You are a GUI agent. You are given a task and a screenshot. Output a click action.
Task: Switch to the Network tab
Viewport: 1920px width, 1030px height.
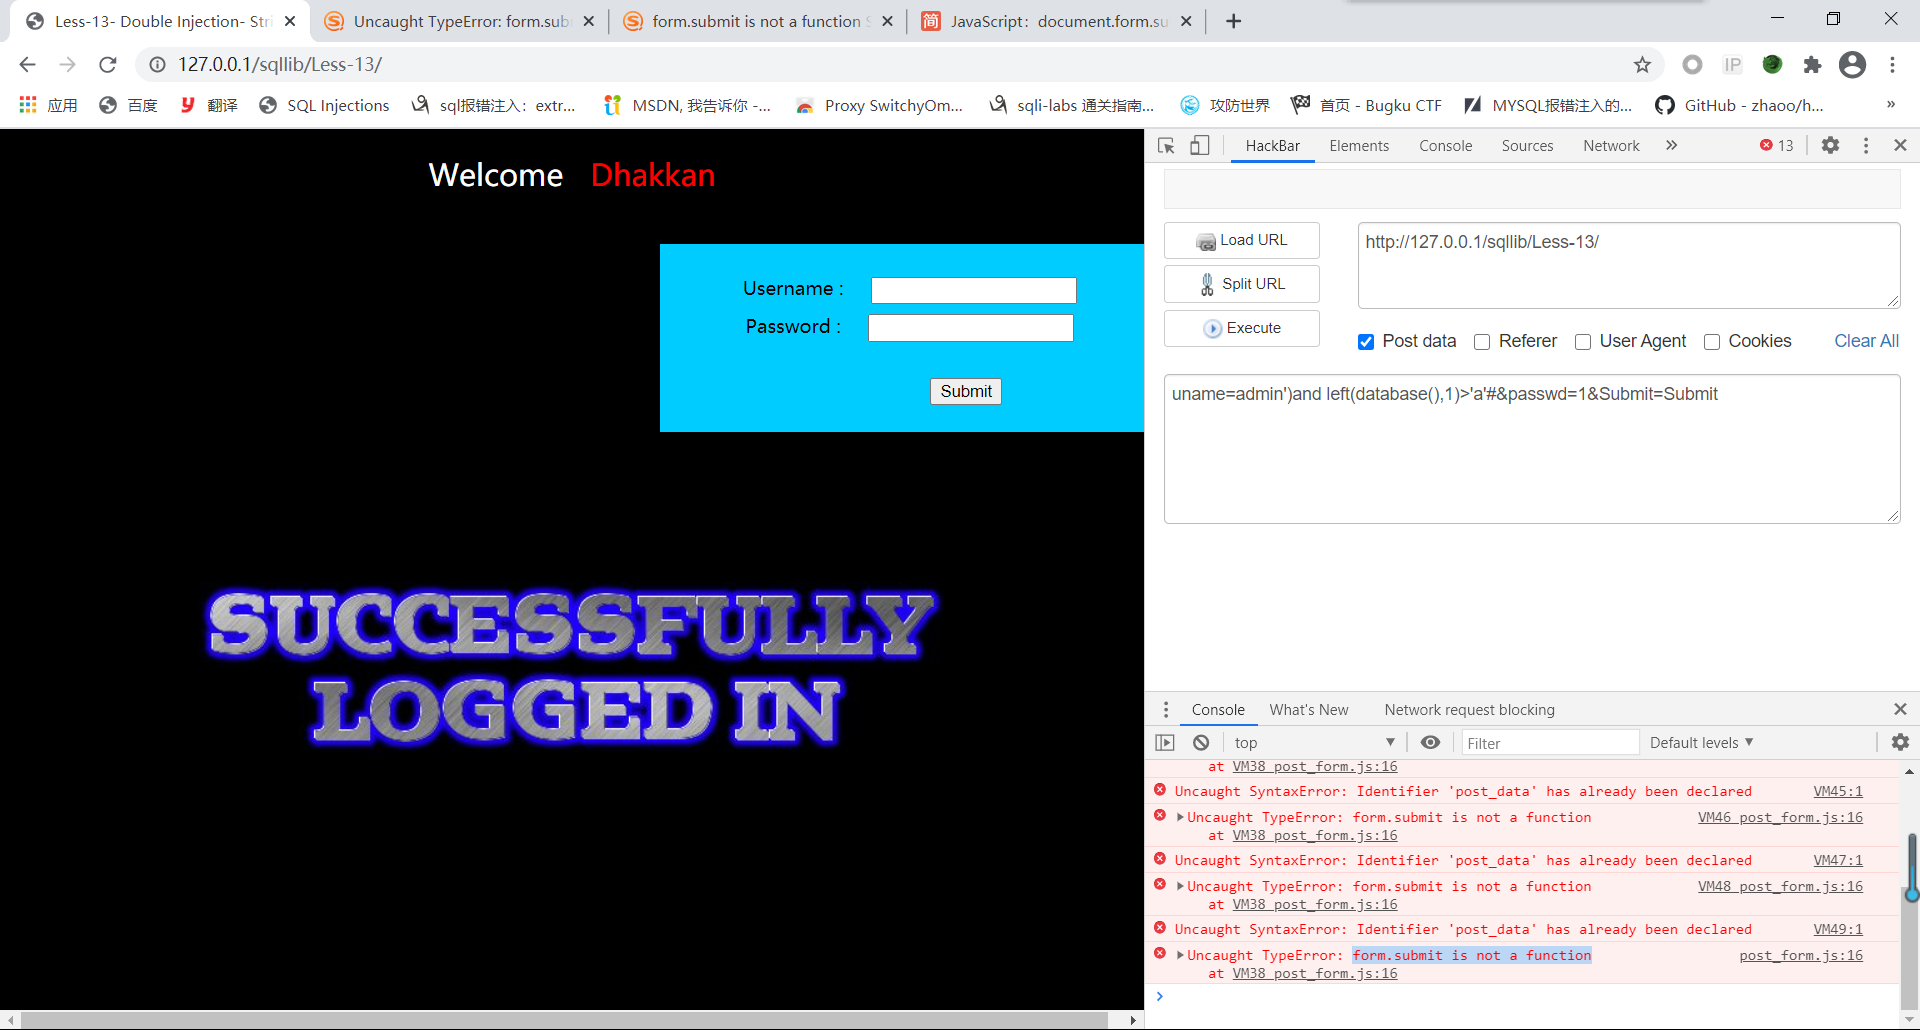pos(1610,146)
